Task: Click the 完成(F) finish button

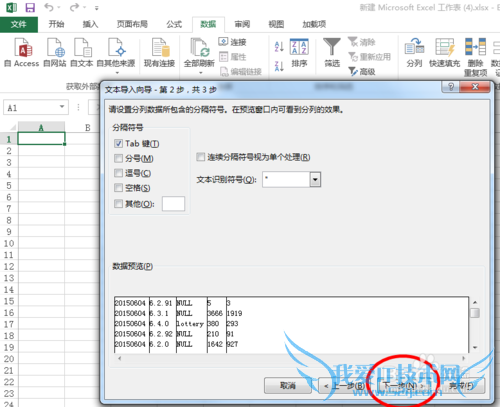Action: [461, 386]
